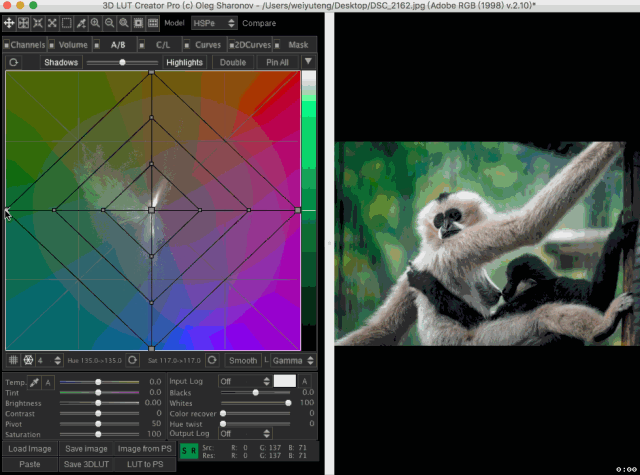Screen dimensions: 640x475
Task: Open the Gamma dropdown
Action: [x=293, y=360]
